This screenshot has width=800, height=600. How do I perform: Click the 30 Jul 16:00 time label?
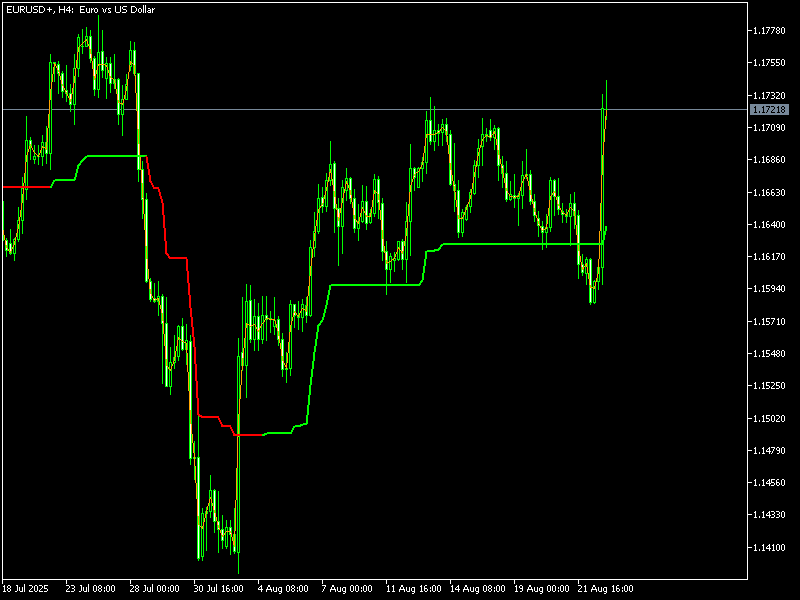[x=219, y=589]
